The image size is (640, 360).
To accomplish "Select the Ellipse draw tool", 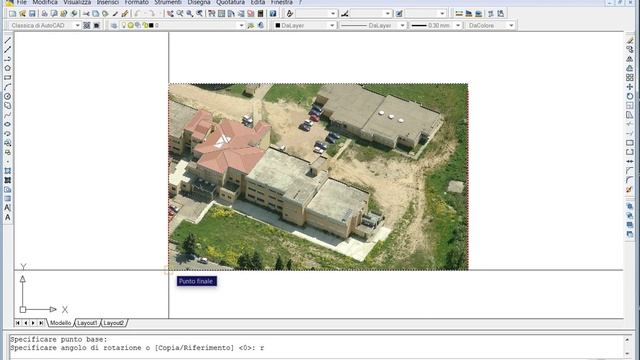I will click(x=7, y=124).
